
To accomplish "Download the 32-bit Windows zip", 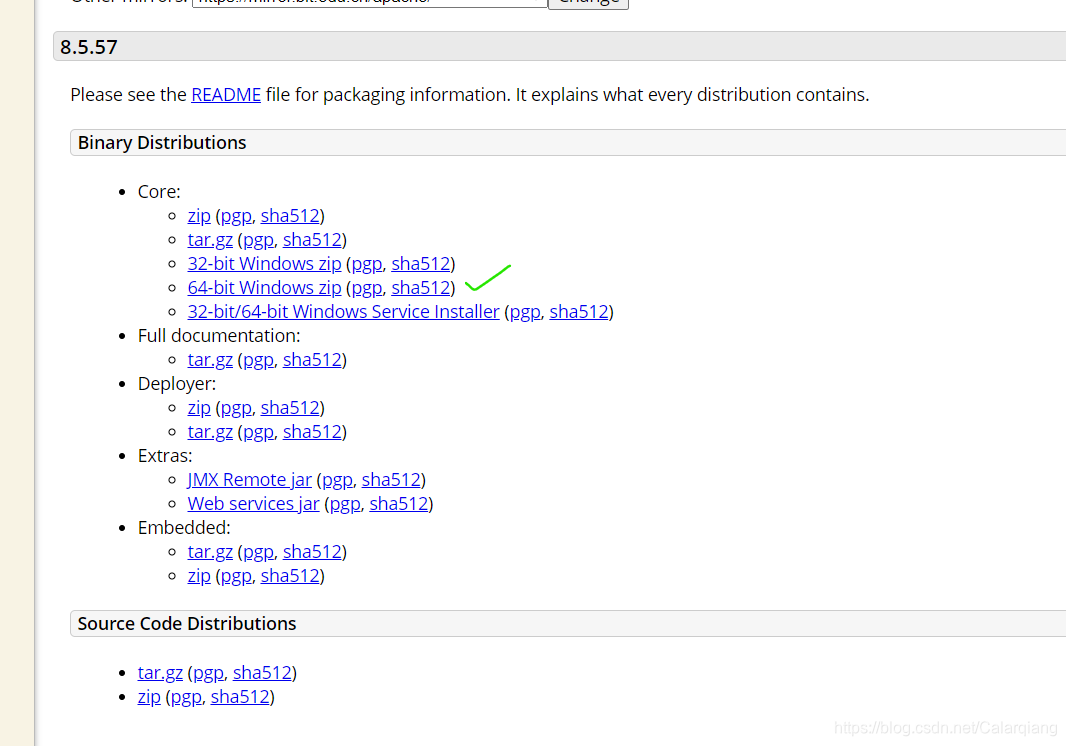I will tap(264, 263).
